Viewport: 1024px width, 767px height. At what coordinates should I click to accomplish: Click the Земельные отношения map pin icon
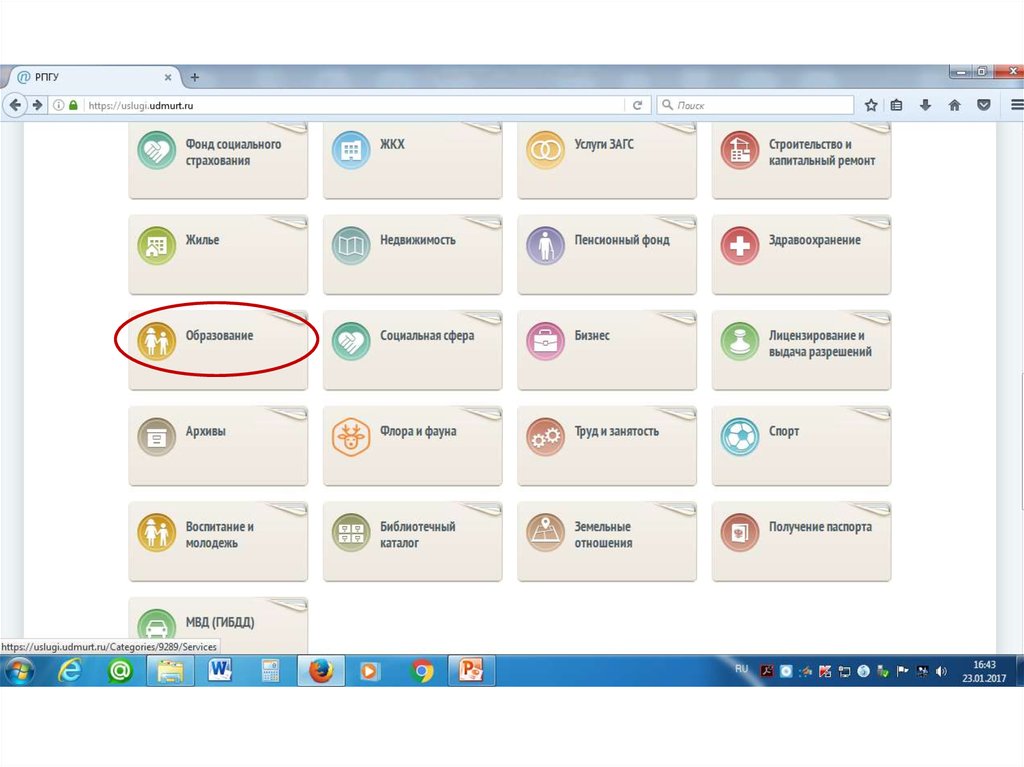click(545, 532)
